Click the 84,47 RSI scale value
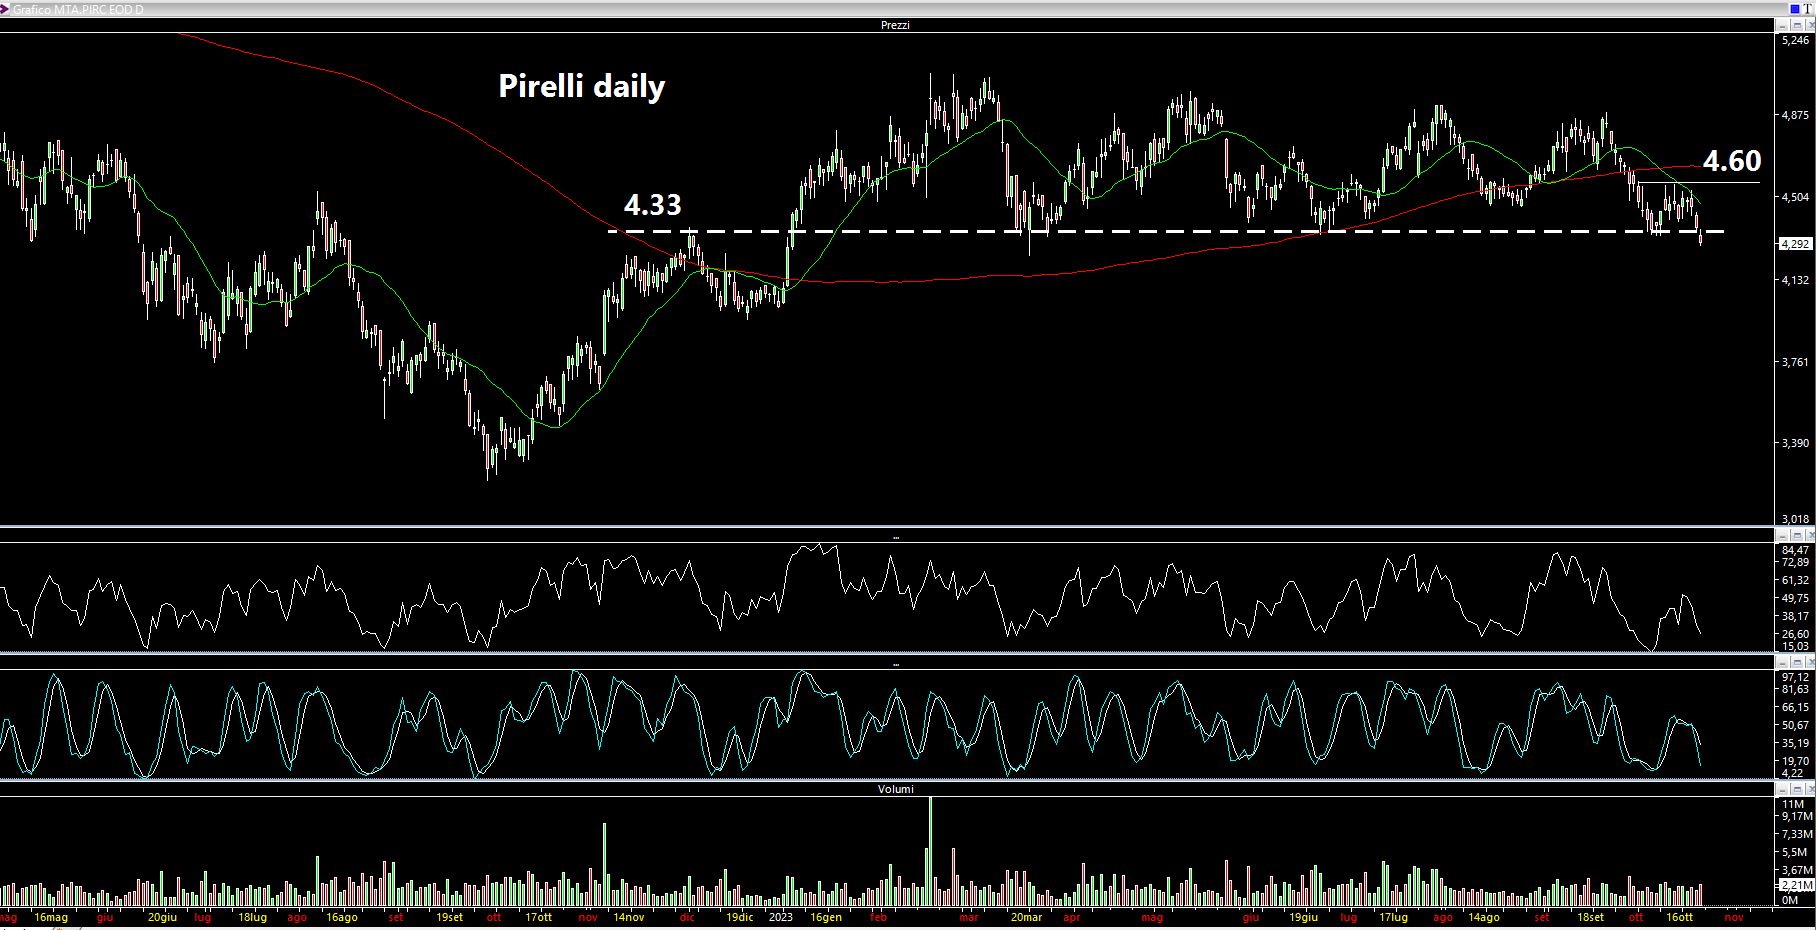The height and width of the screenshot is (930, 1816). point(1795,550)
